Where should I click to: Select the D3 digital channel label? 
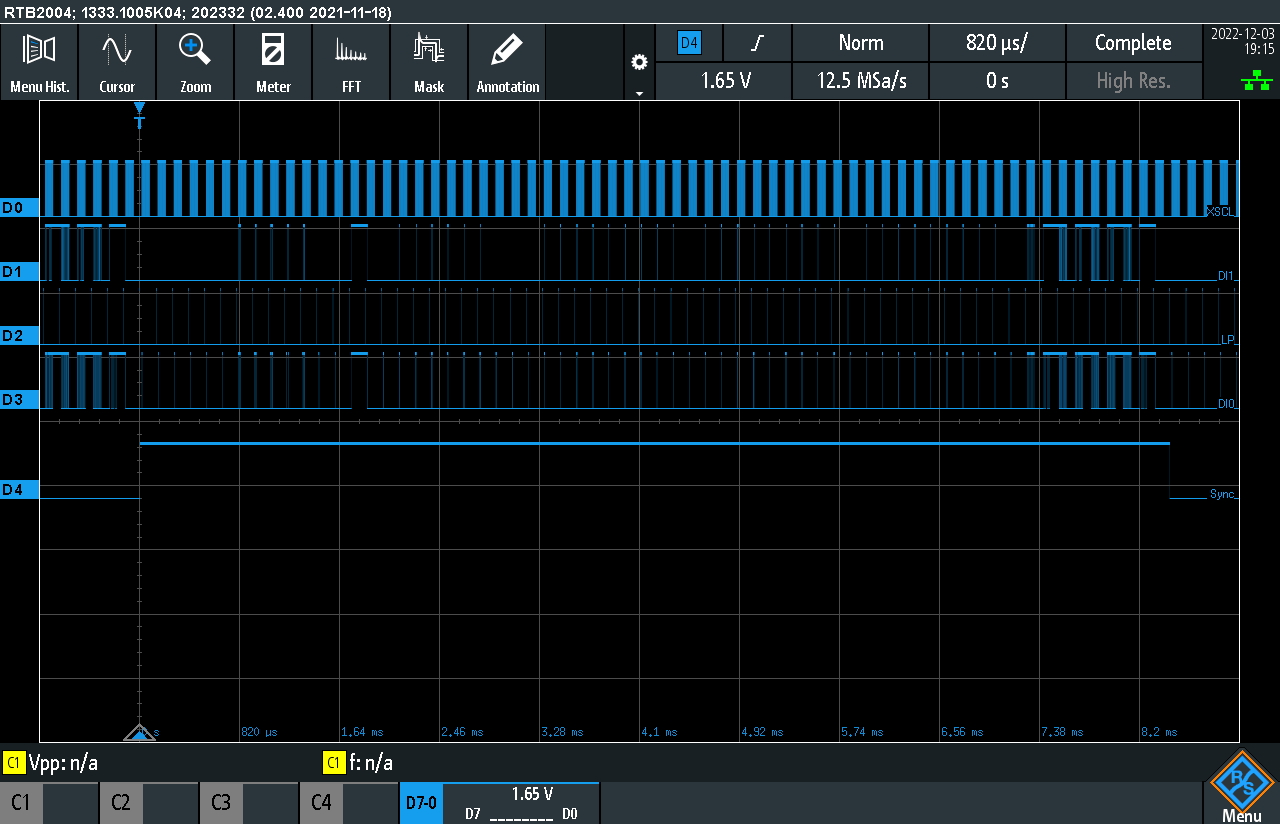[x=19, y=399]
